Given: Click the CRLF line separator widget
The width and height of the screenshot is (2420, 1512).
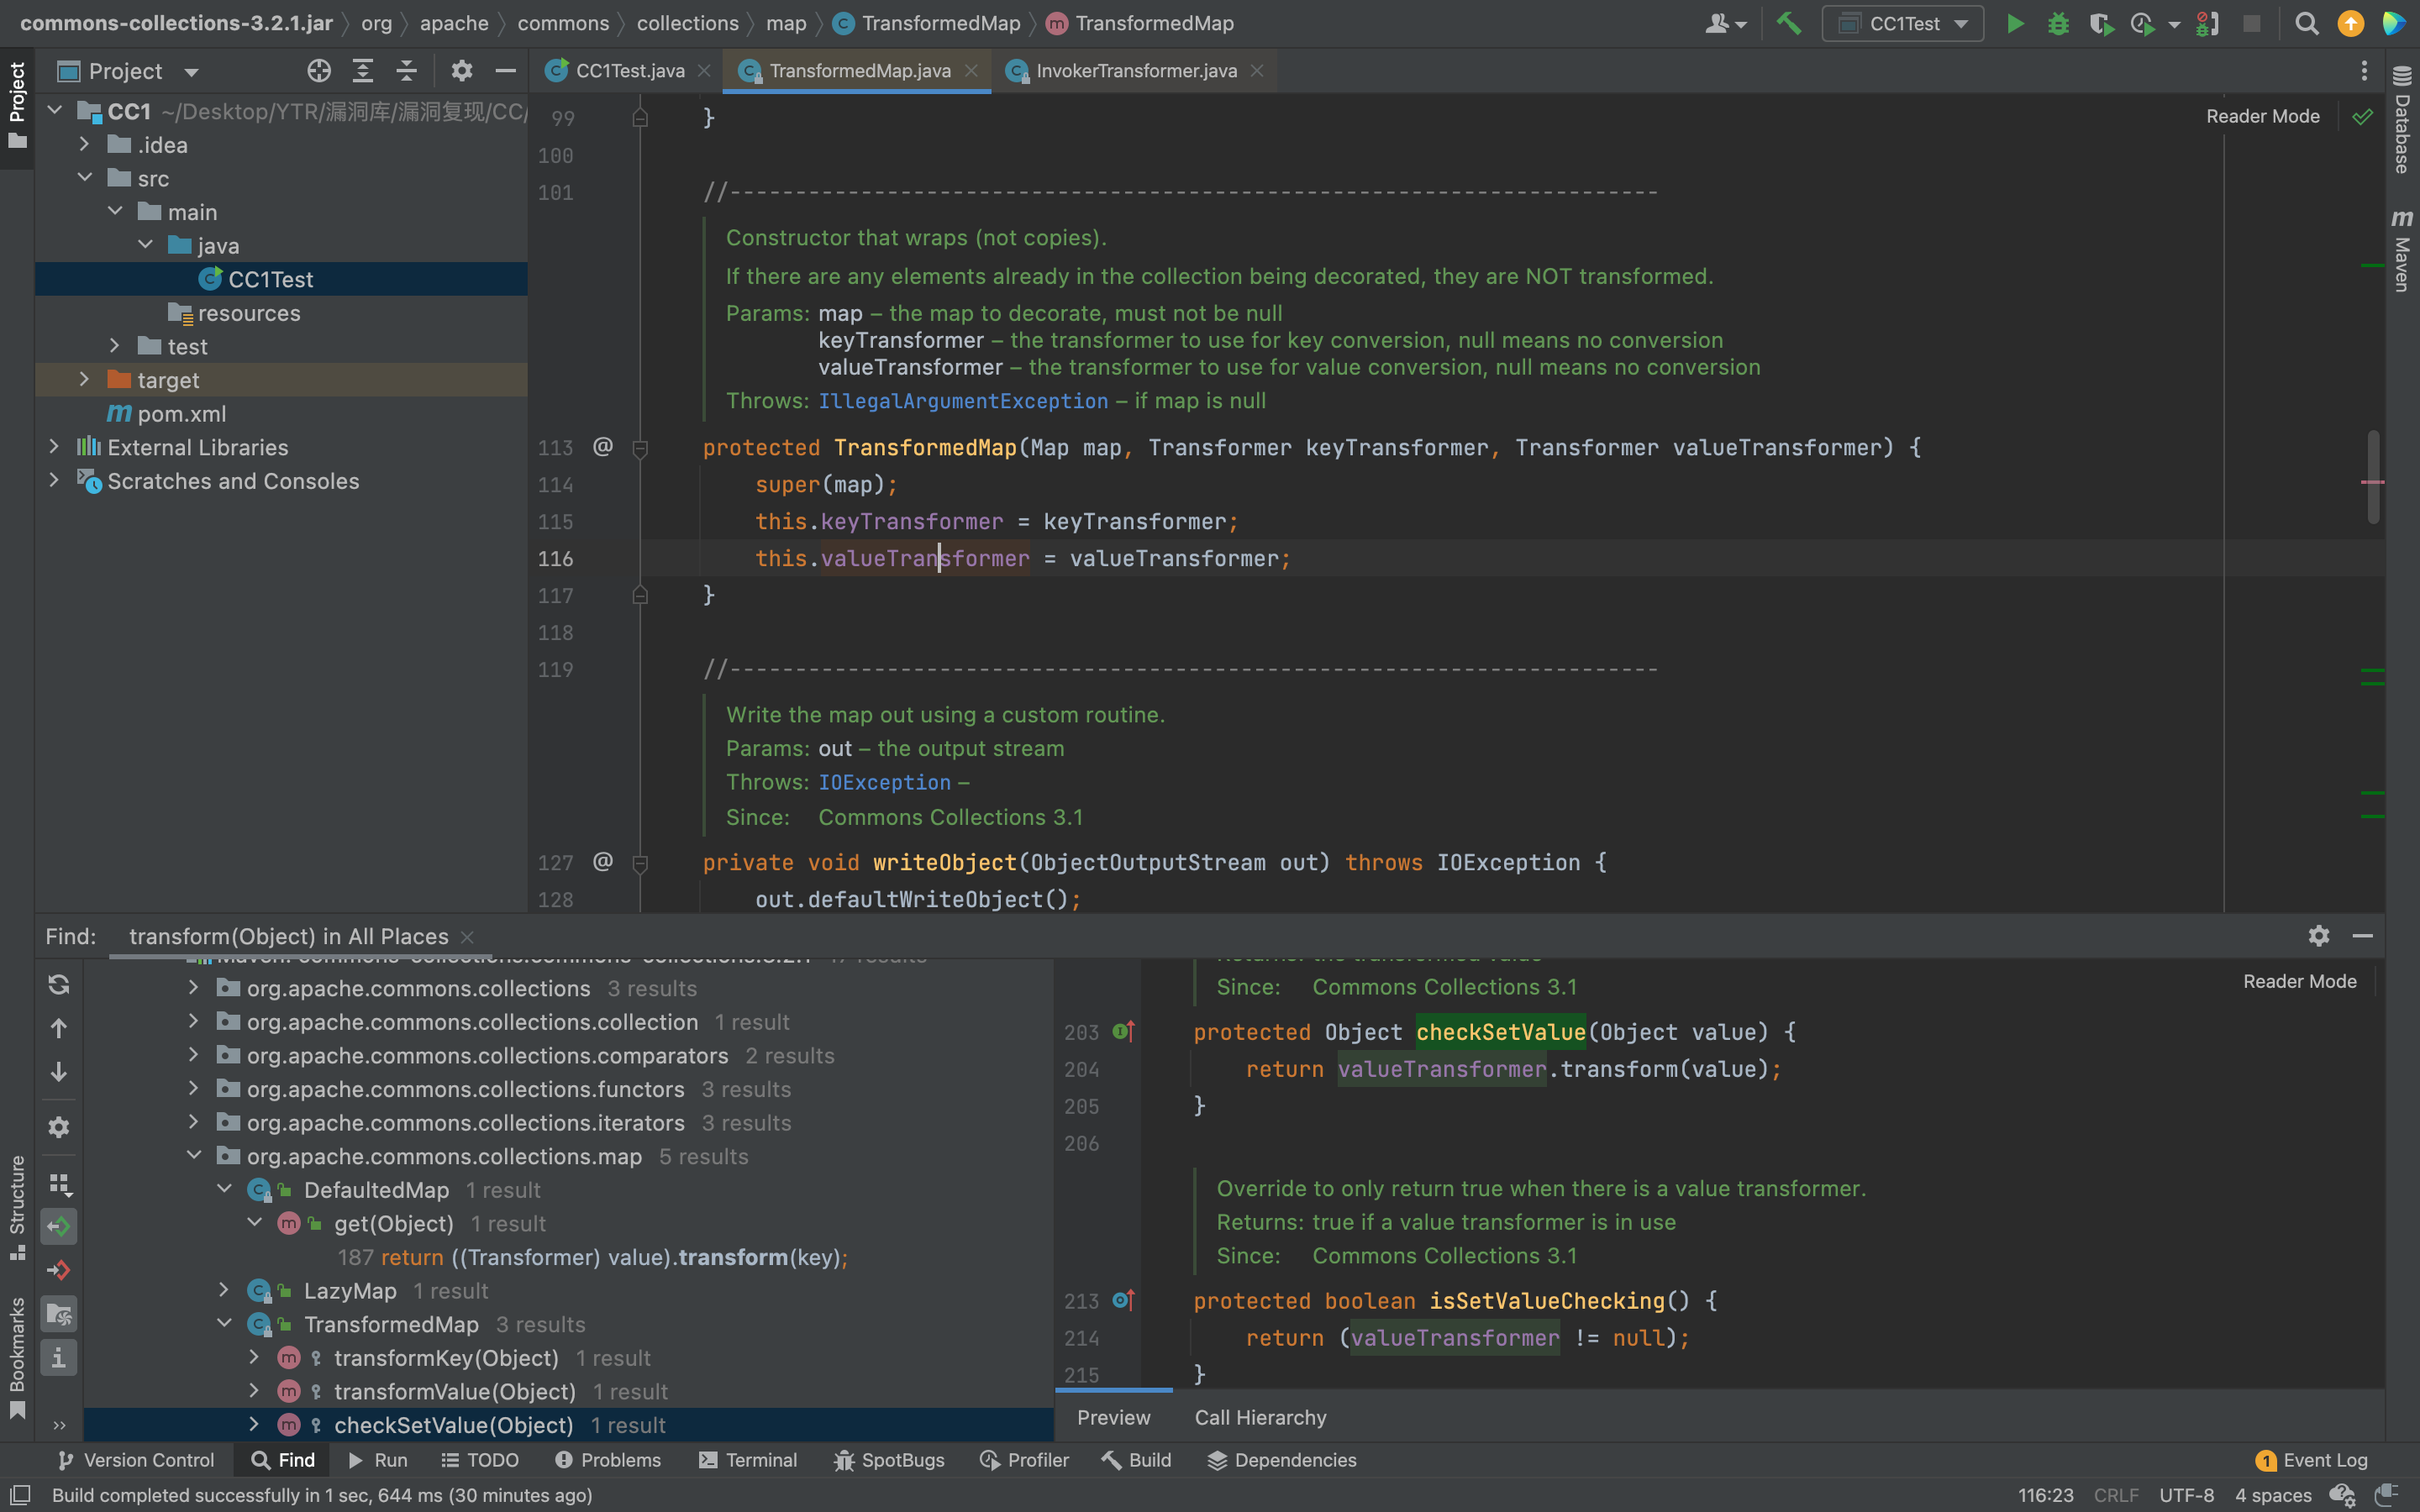Looking at the screenshot, I should (2116, 1495).
